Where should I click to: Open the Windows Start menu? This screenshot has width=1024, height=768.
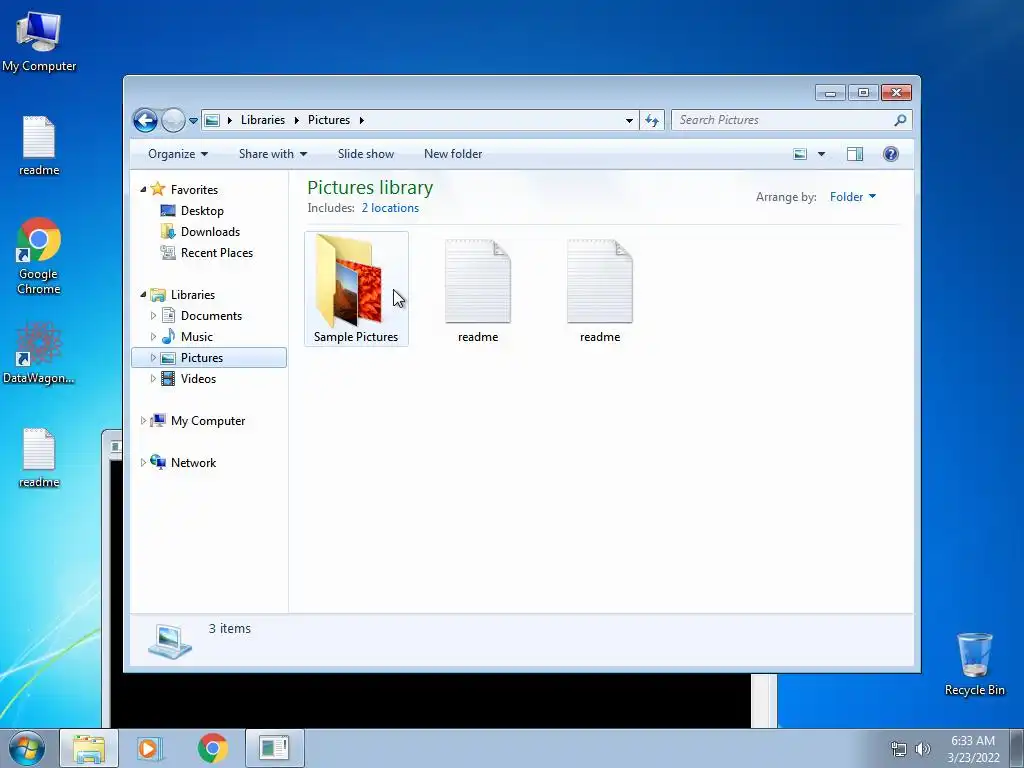[26, 748]
